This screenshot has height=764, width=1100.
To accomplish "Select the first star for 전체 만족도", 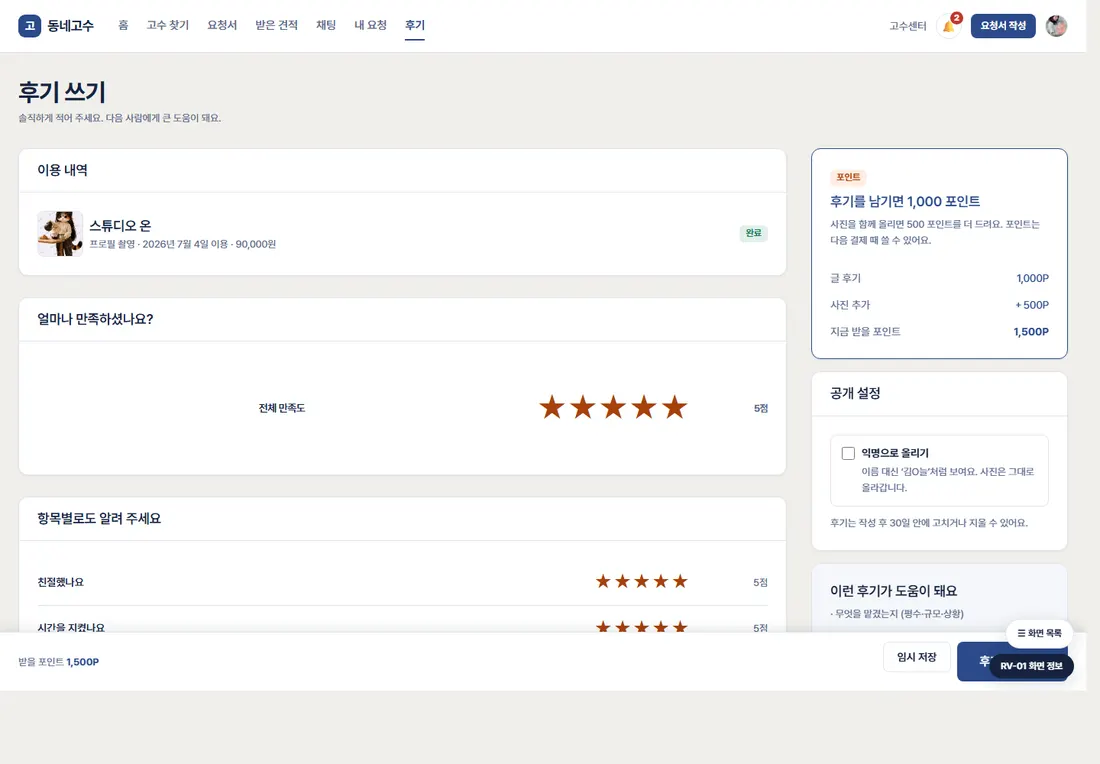I will pos(552,407).
